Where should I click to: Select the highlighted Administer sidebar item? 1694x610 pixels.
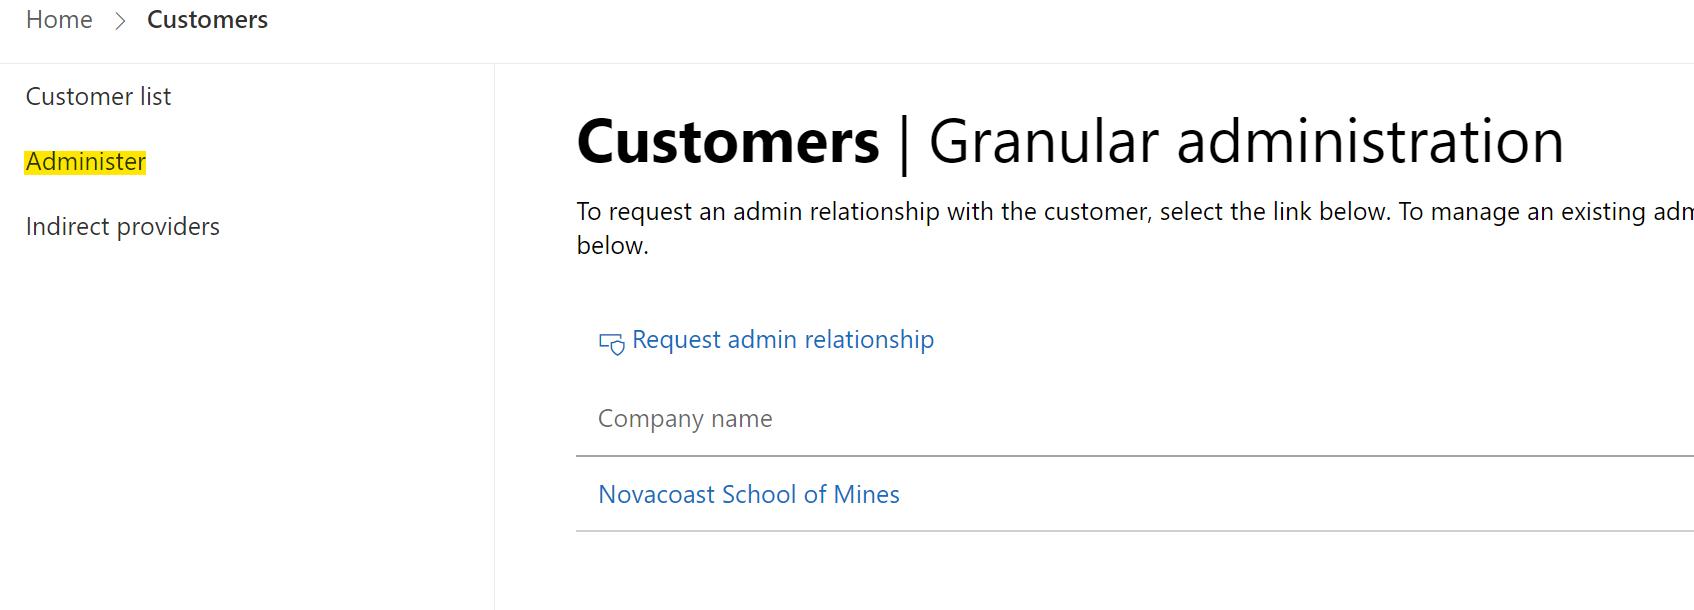[x=86, y=162]
